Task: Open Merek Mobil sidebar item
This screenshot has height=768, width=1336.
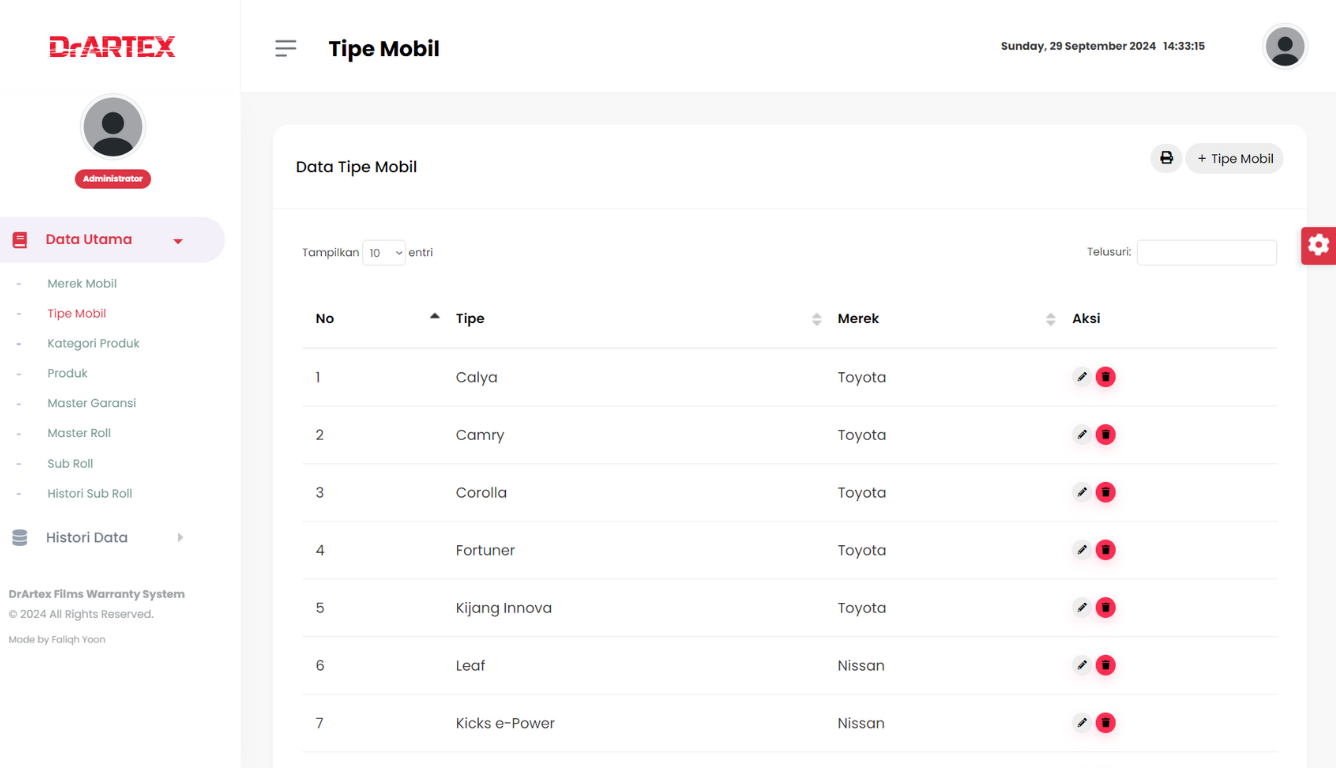Action: point(82,284)
